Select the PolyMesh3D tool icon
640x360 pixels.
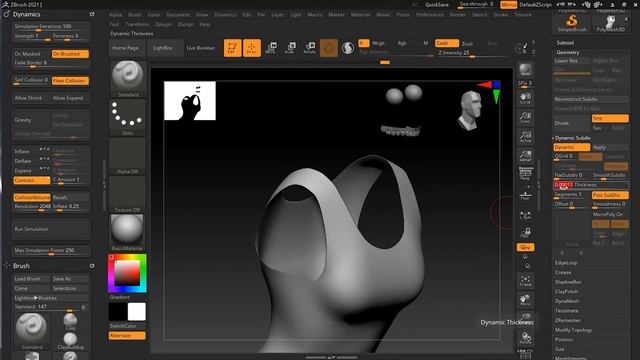click(x=610, y=23)
